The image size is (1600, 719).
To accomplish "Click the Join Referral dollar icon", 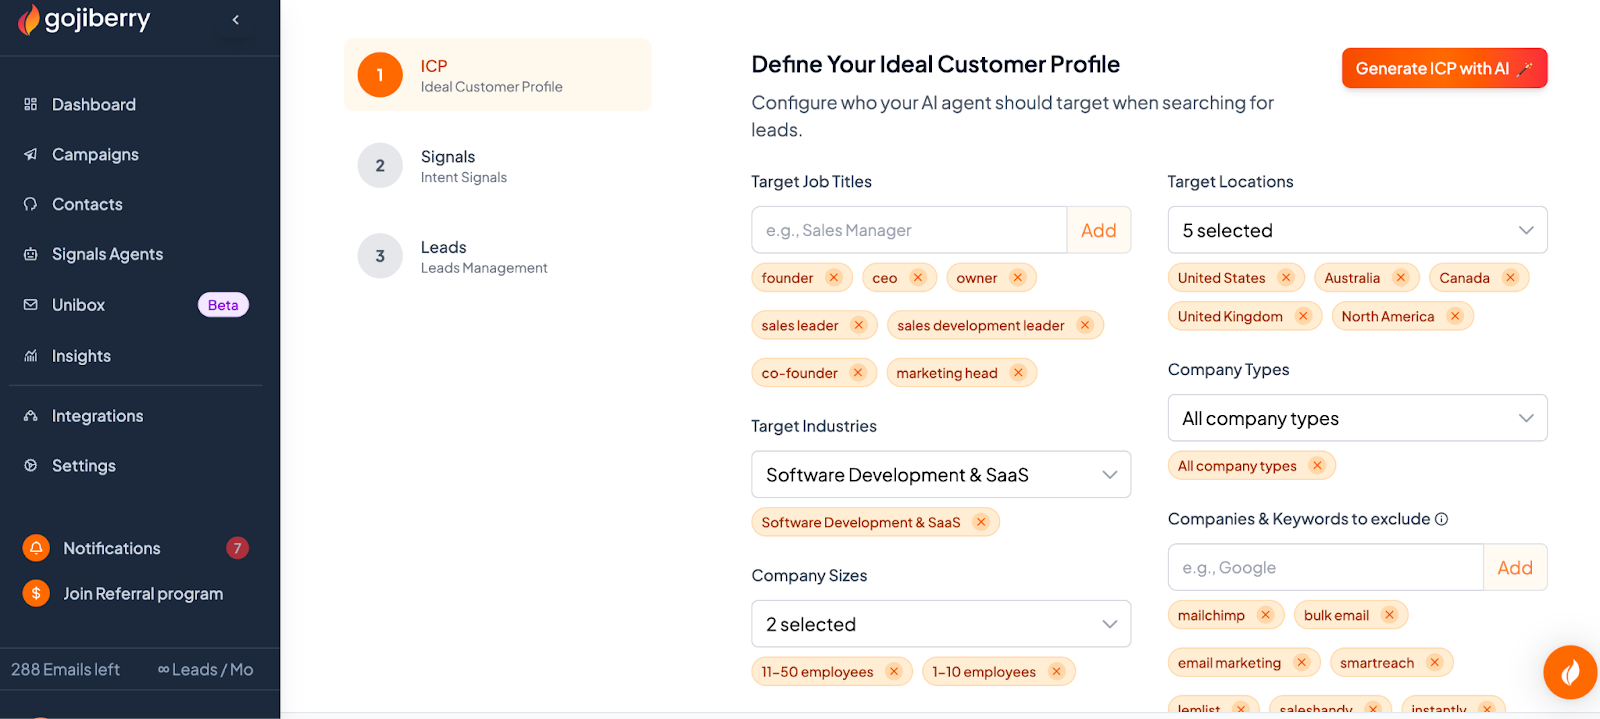I will tap(36, 594).
